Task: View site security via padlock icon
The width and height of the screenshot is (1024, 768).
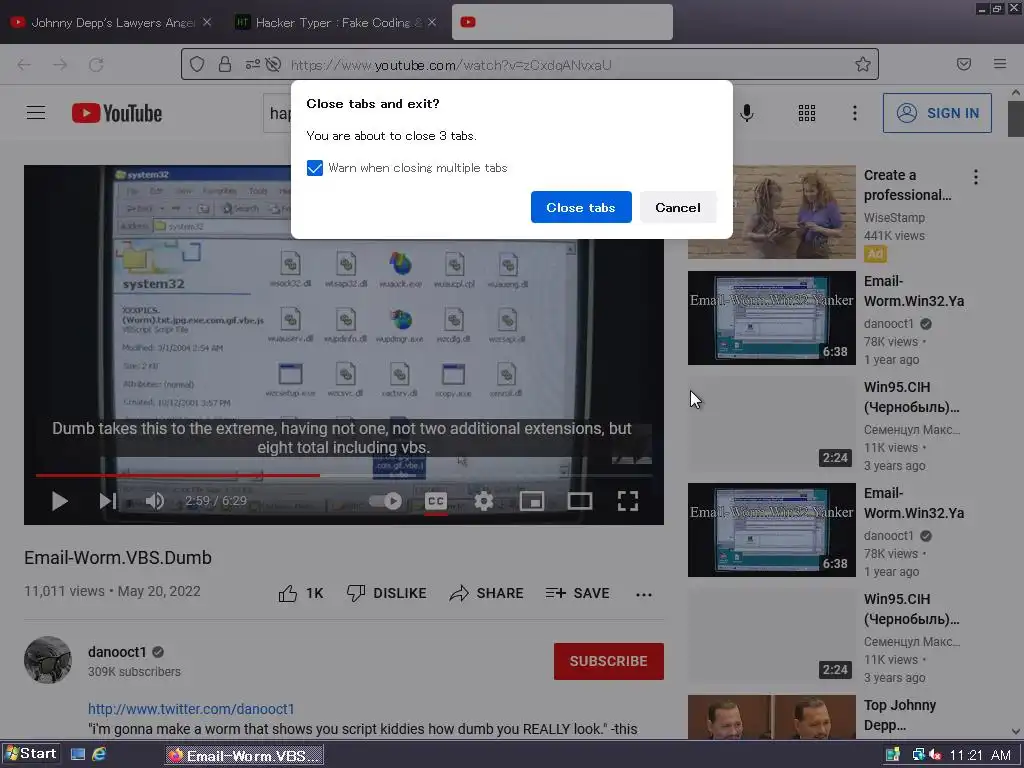Action: pyautogui.click(x=225, y=64)
